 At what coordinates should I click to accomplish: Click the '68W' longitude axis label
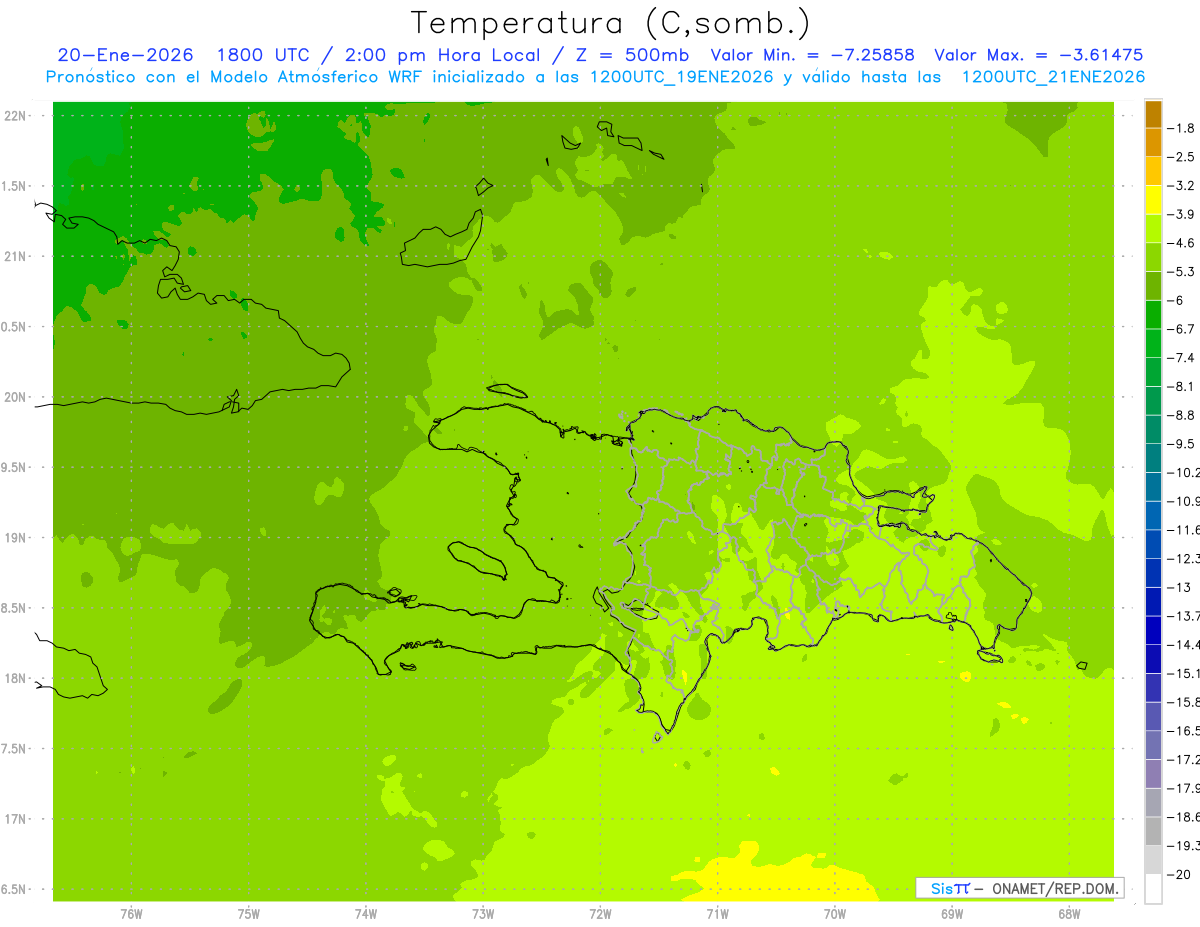1069,914
